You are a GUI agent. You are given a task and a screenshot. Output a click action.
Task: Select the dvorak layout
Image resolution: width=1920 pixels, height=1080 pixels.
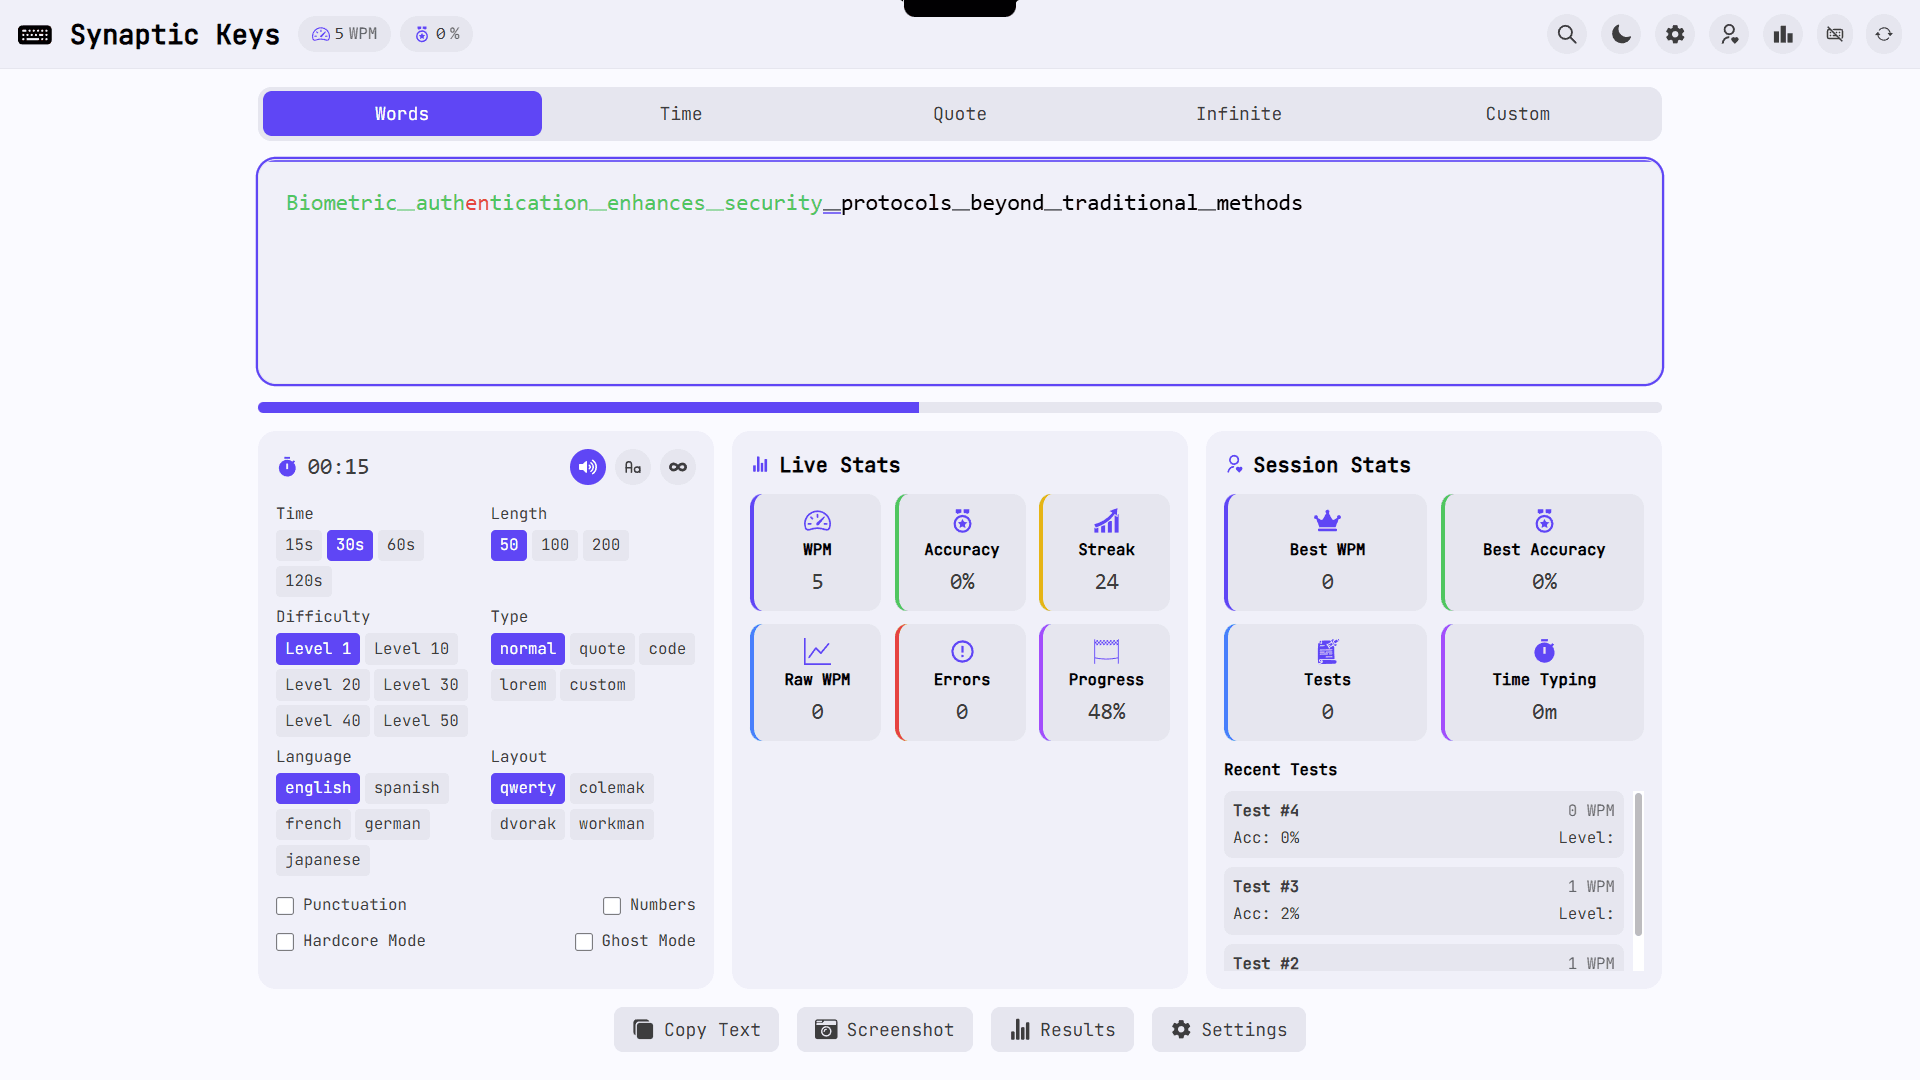(x=528, y=824)
